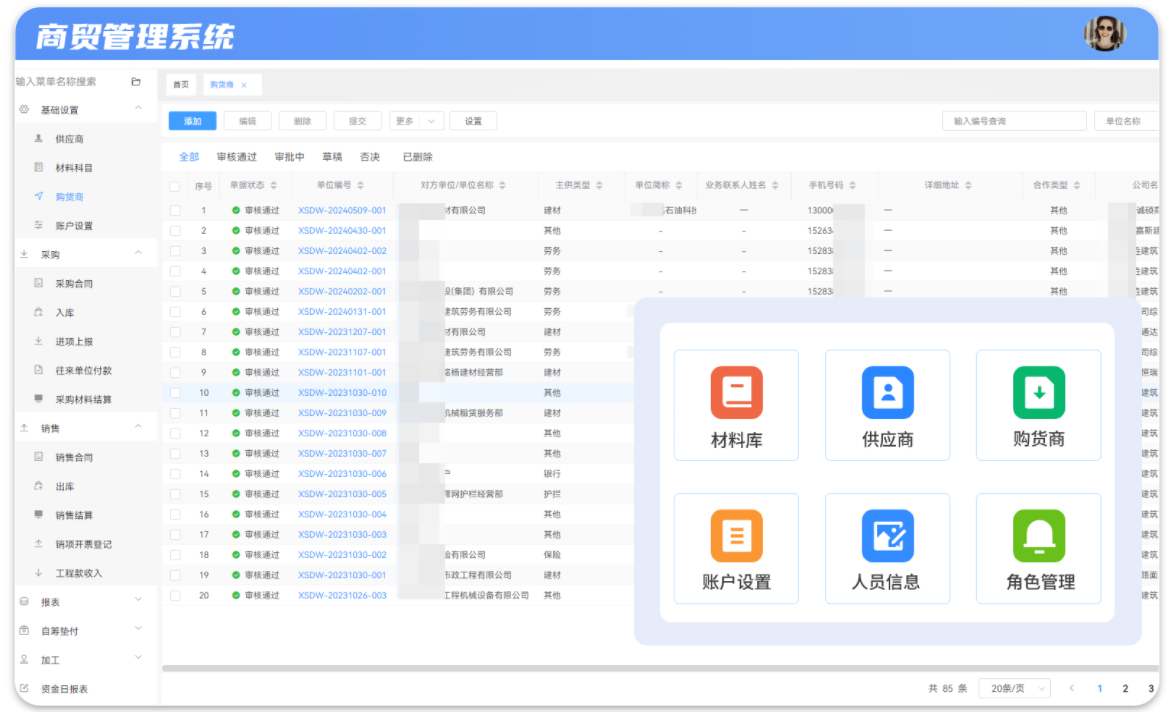Screen dimensions: 1170x712
Task: Check the row 20 checkbox
Action: tap(175, 596)
